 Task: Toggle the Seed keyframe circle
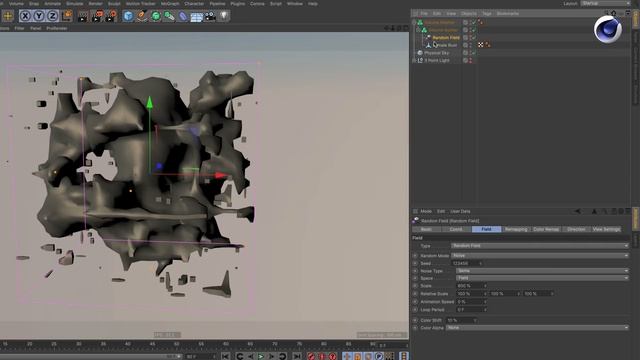tap(415, 264)
